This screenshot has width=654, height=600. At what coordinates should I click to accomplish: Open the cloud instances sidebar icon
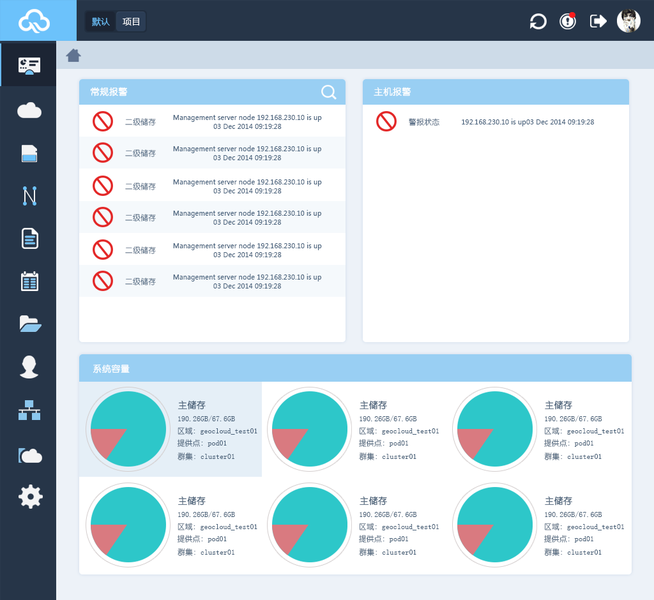(x=29, y=110)
